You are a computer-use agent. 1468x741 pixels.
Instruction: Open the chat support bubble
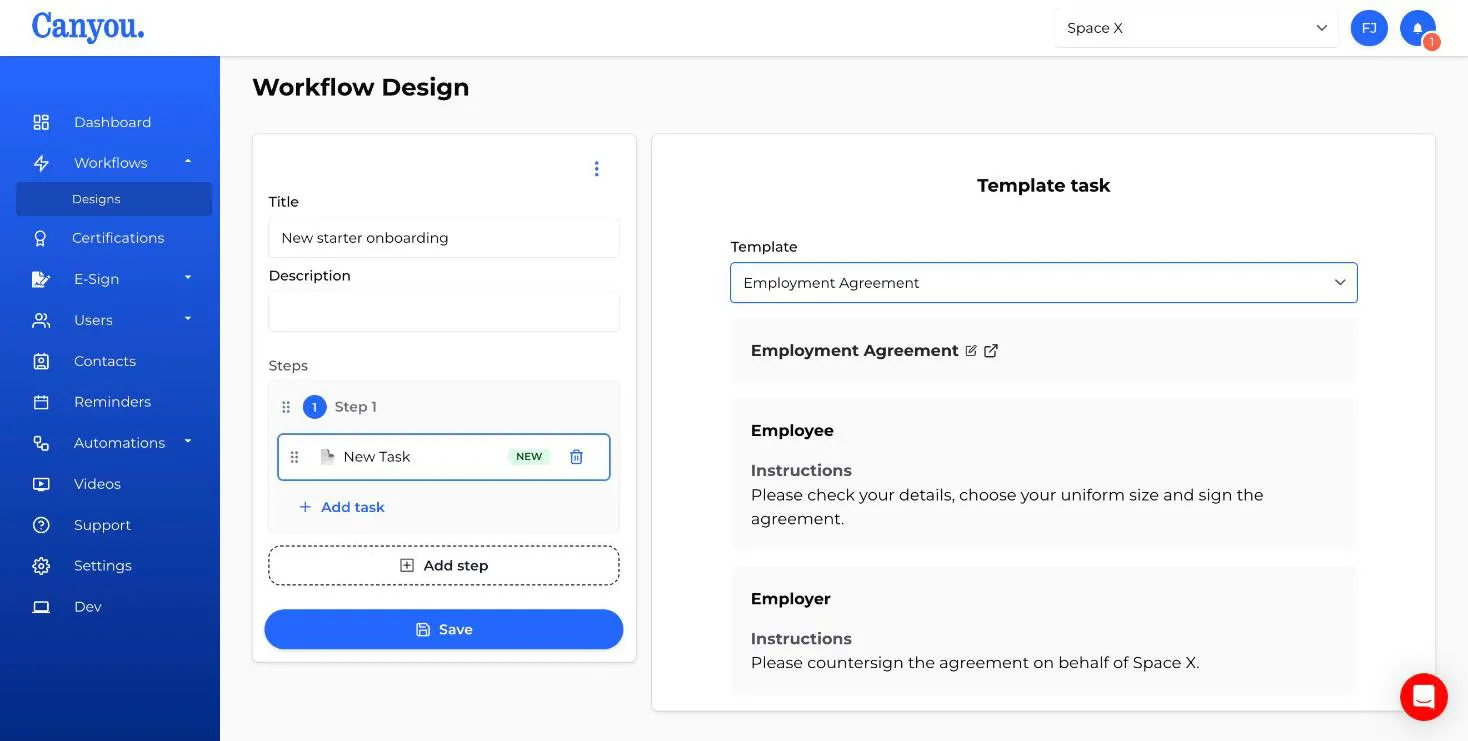(1424, 696)
